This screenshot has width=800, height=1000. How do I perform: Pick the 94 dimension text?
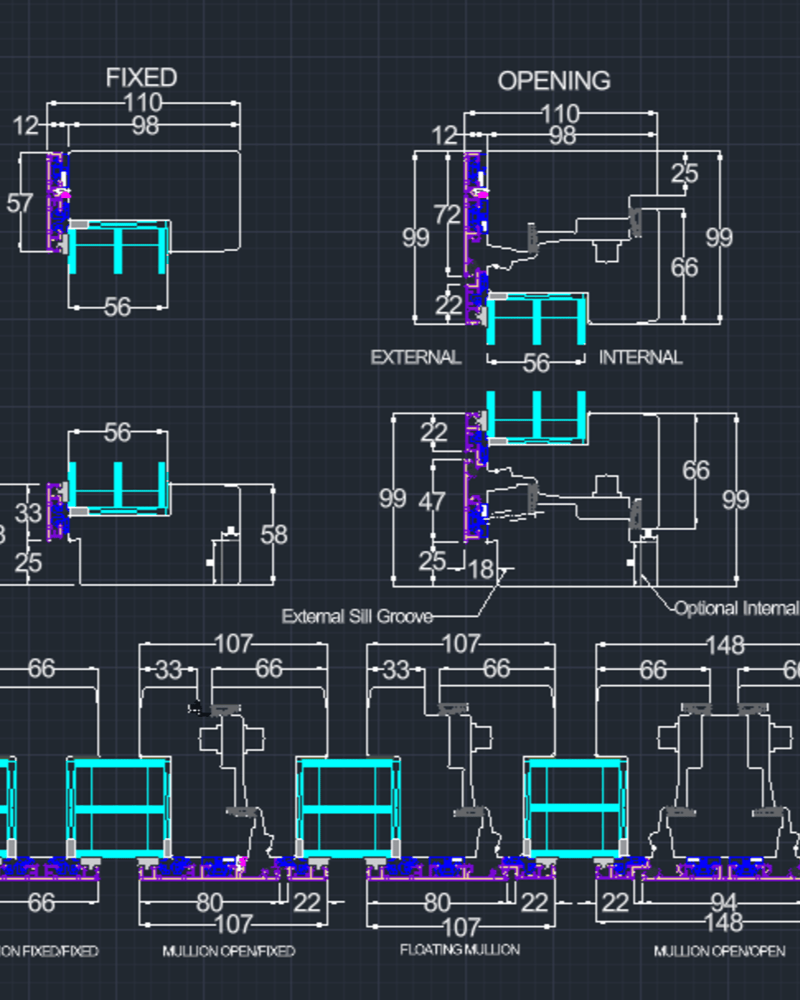tap(711, 903)
